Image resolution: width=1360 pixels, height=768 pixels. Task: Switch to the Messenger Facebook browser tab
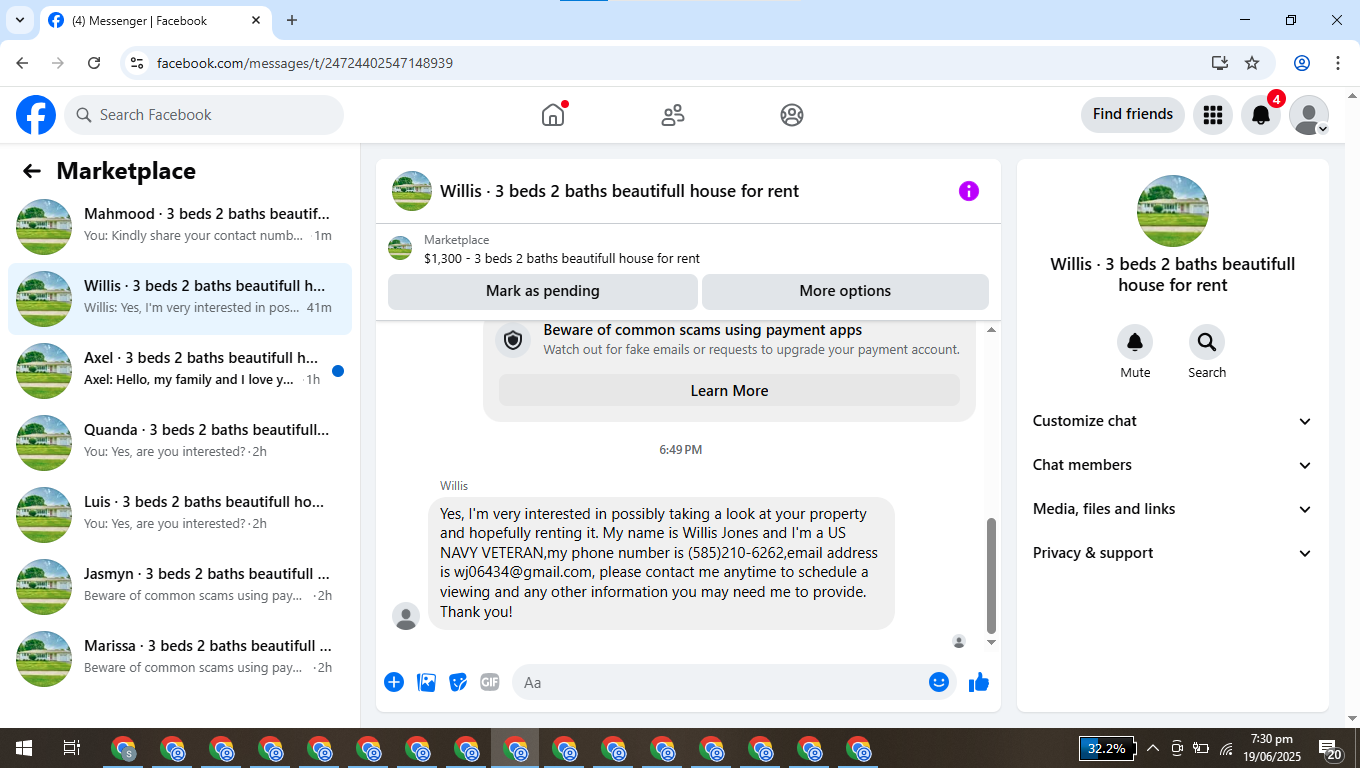click(x=155, y=20)
